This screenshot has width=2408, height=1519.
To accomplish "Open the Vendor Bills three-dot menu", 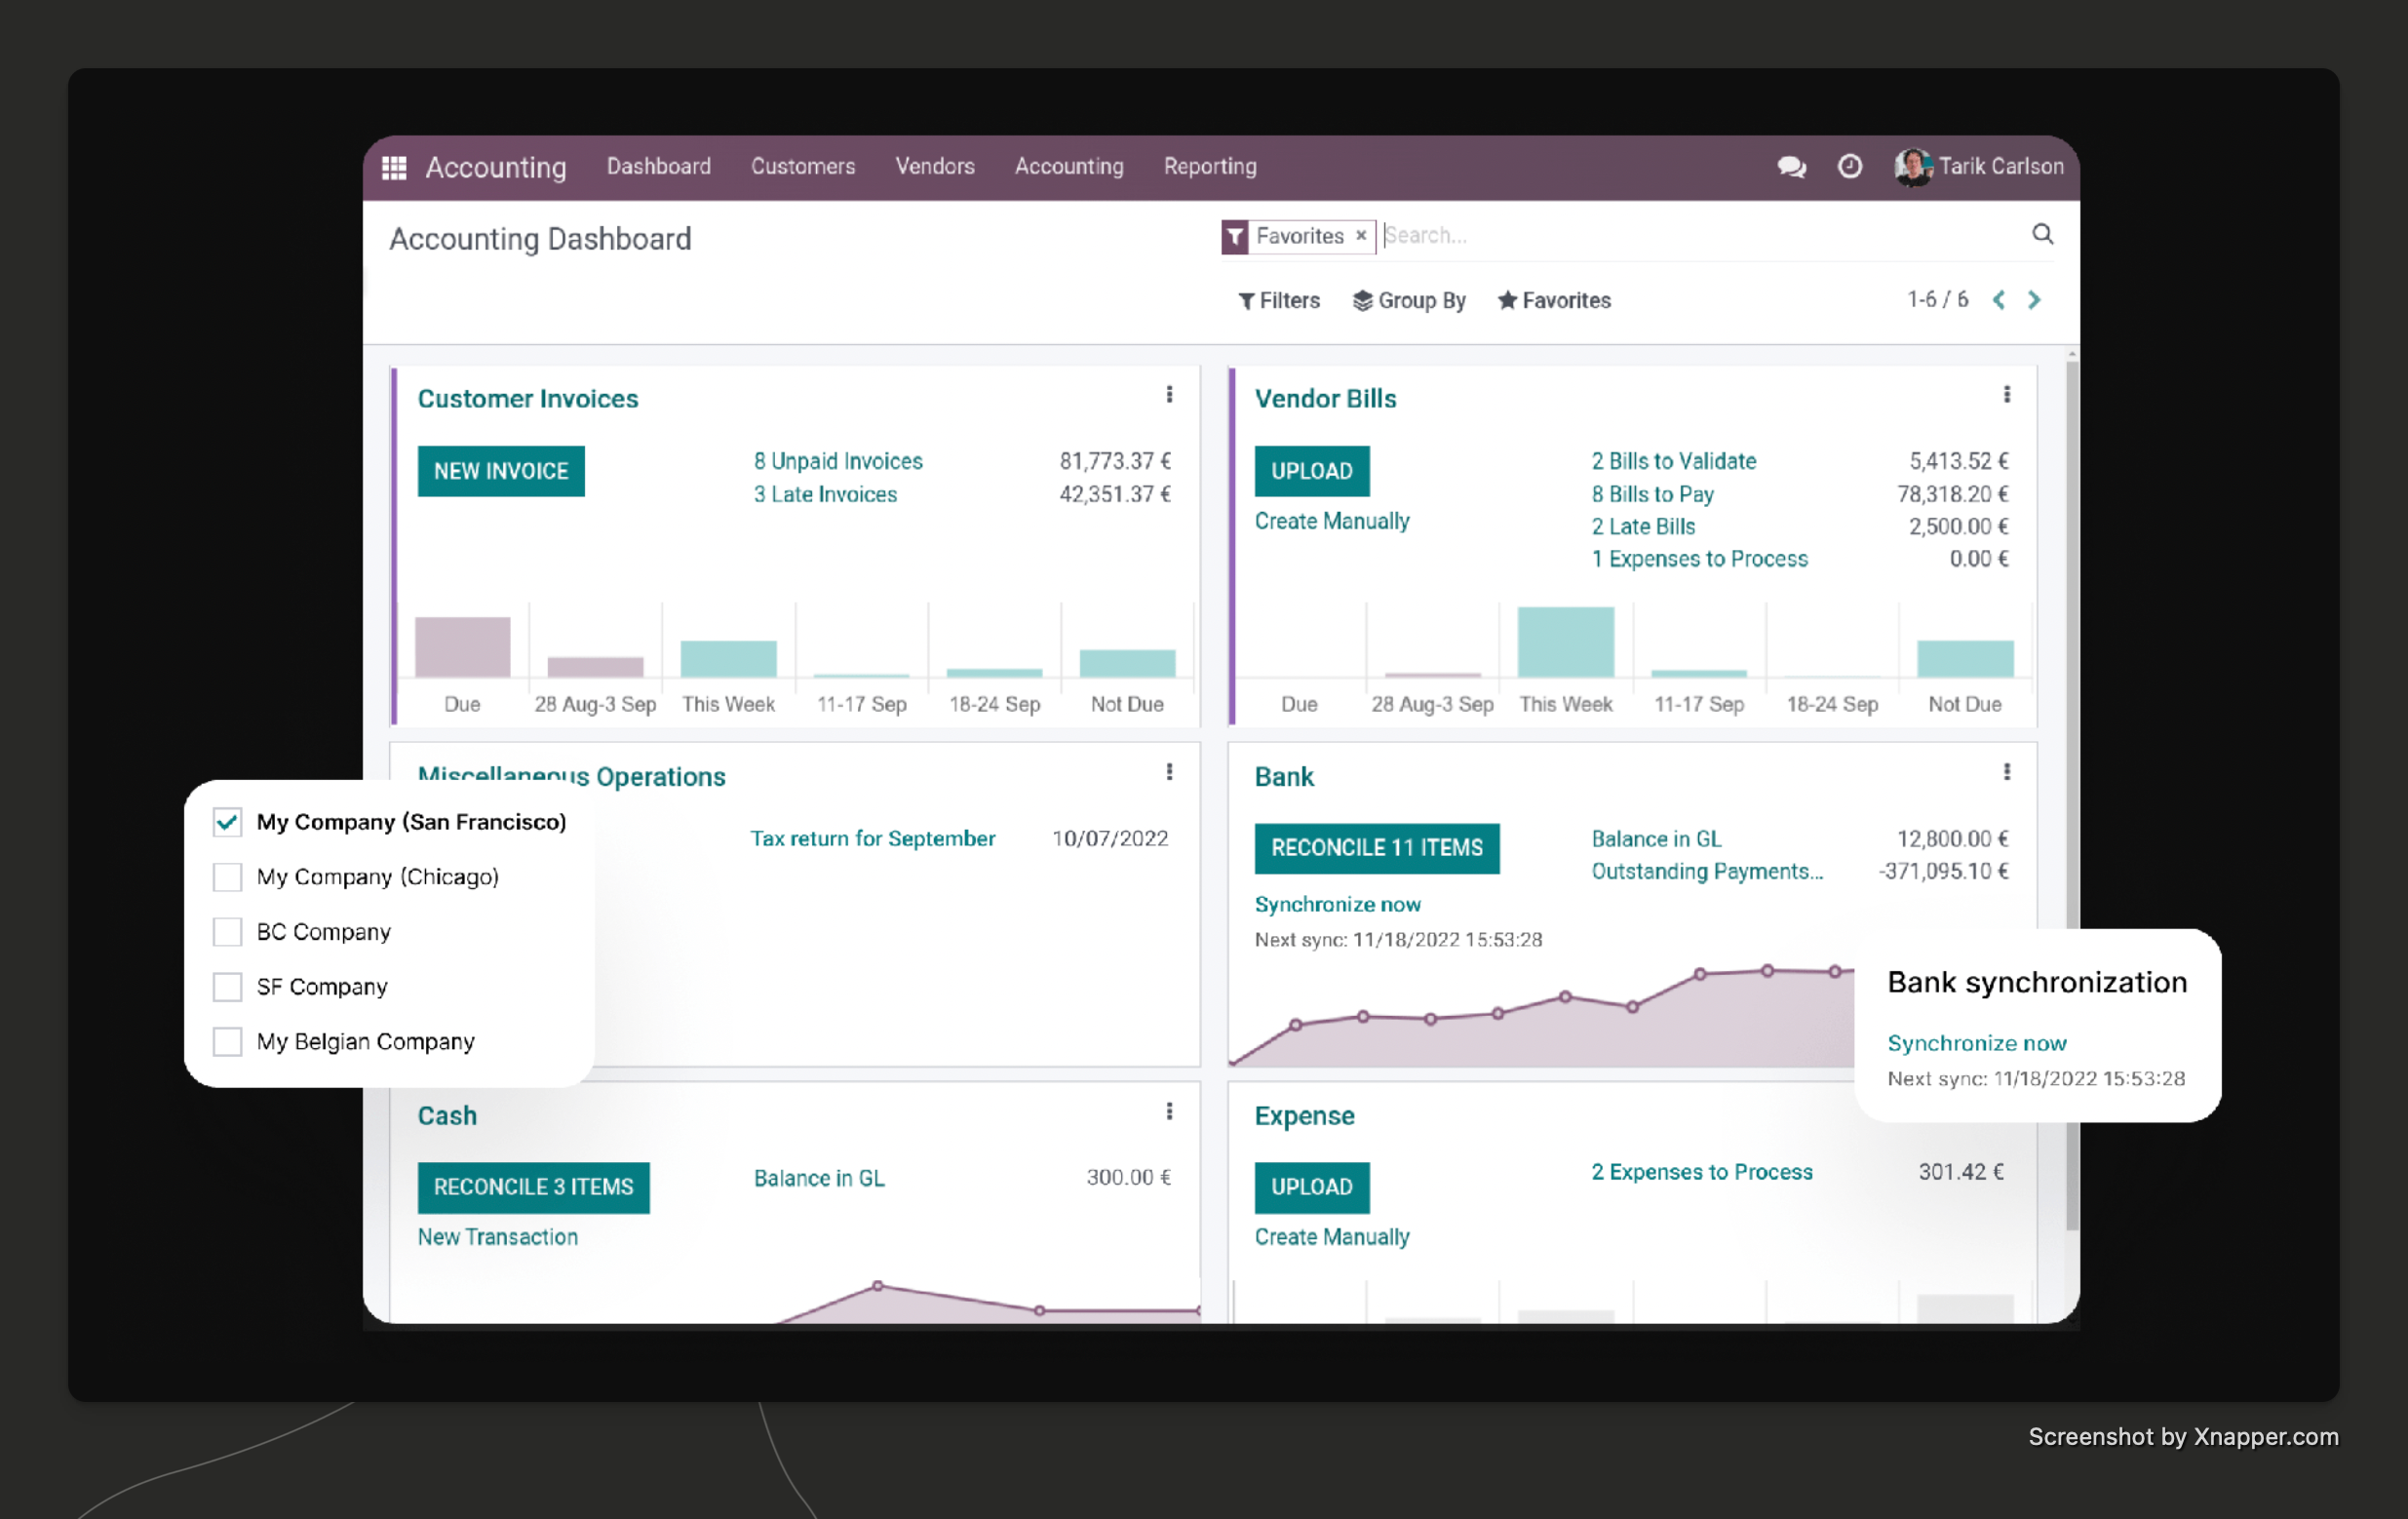I will coord(2007,395).
